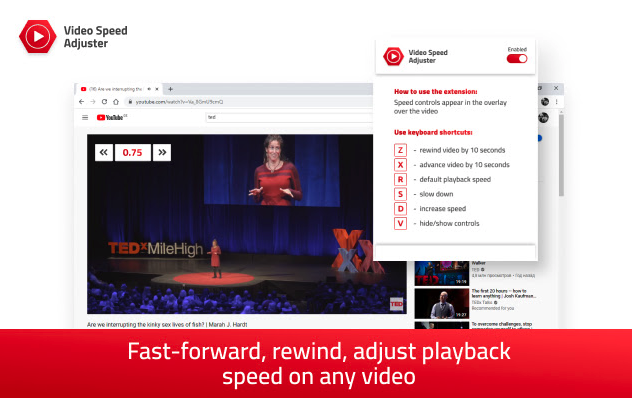Mute the tab using its speaker icon

pos(149,89)
